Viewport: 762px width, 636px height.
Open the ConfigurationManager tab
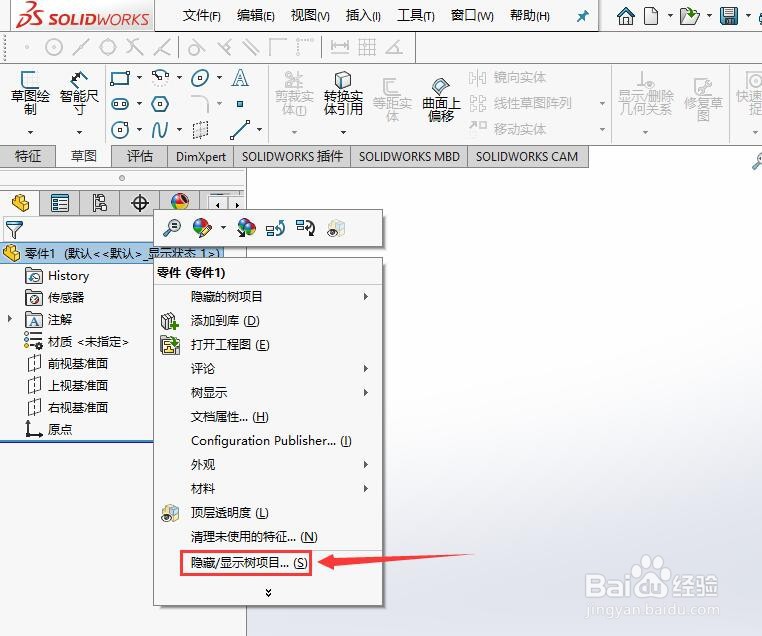coord(100,203)
